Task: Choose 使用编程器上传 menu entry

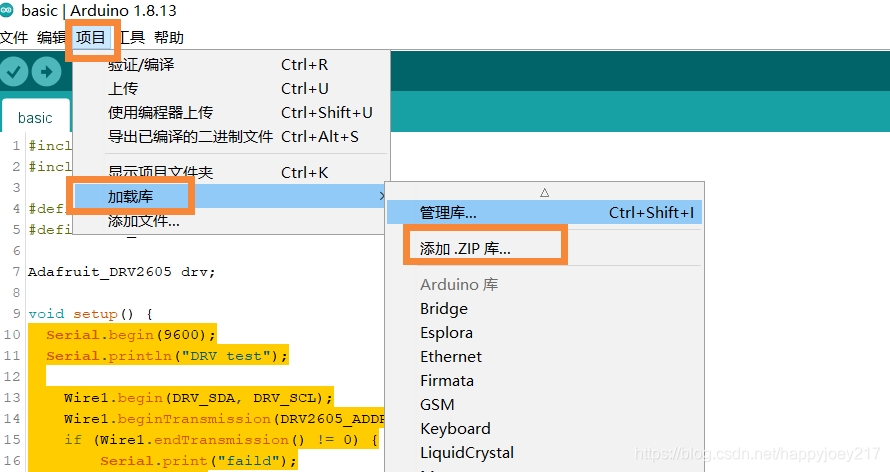Action: click(x=232, y=112)
